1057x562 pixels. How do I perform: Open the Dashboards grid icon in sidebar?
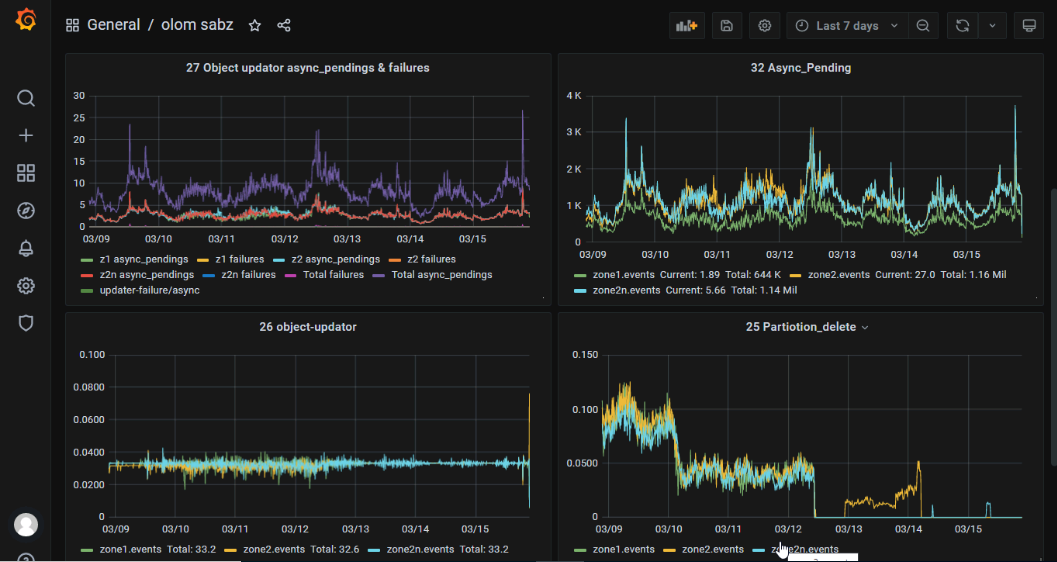(x=26, y=173)
